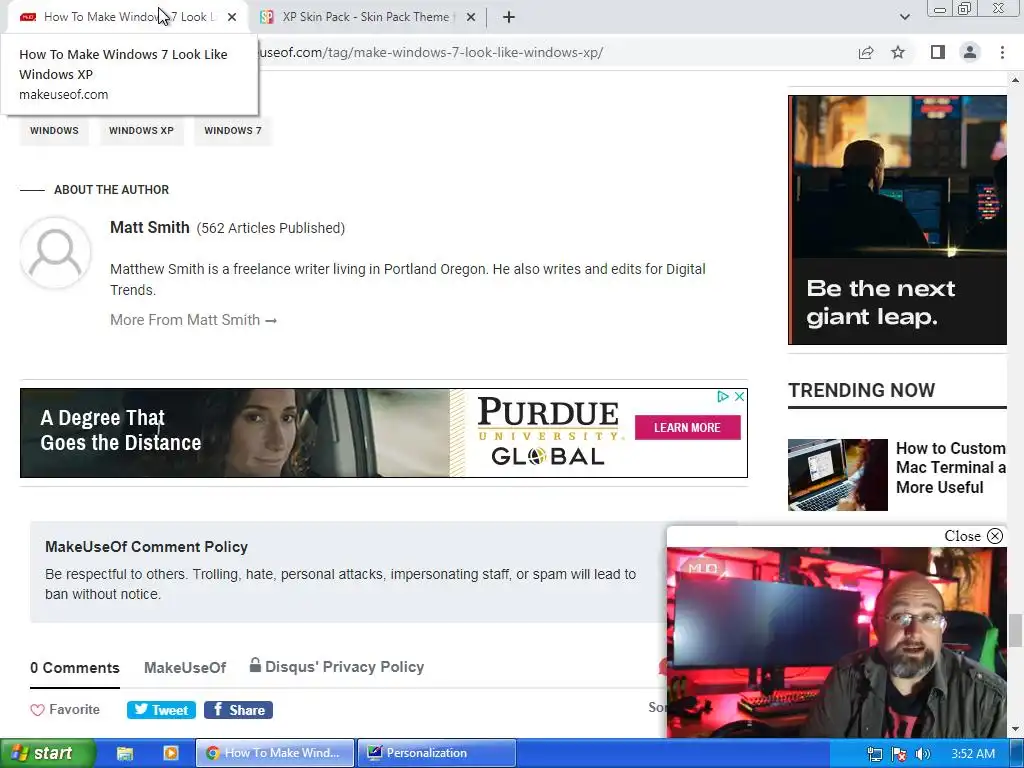The image size is (1024, 768).
Task: Open the browser side panel icon
Action: (x=938, y=52)
